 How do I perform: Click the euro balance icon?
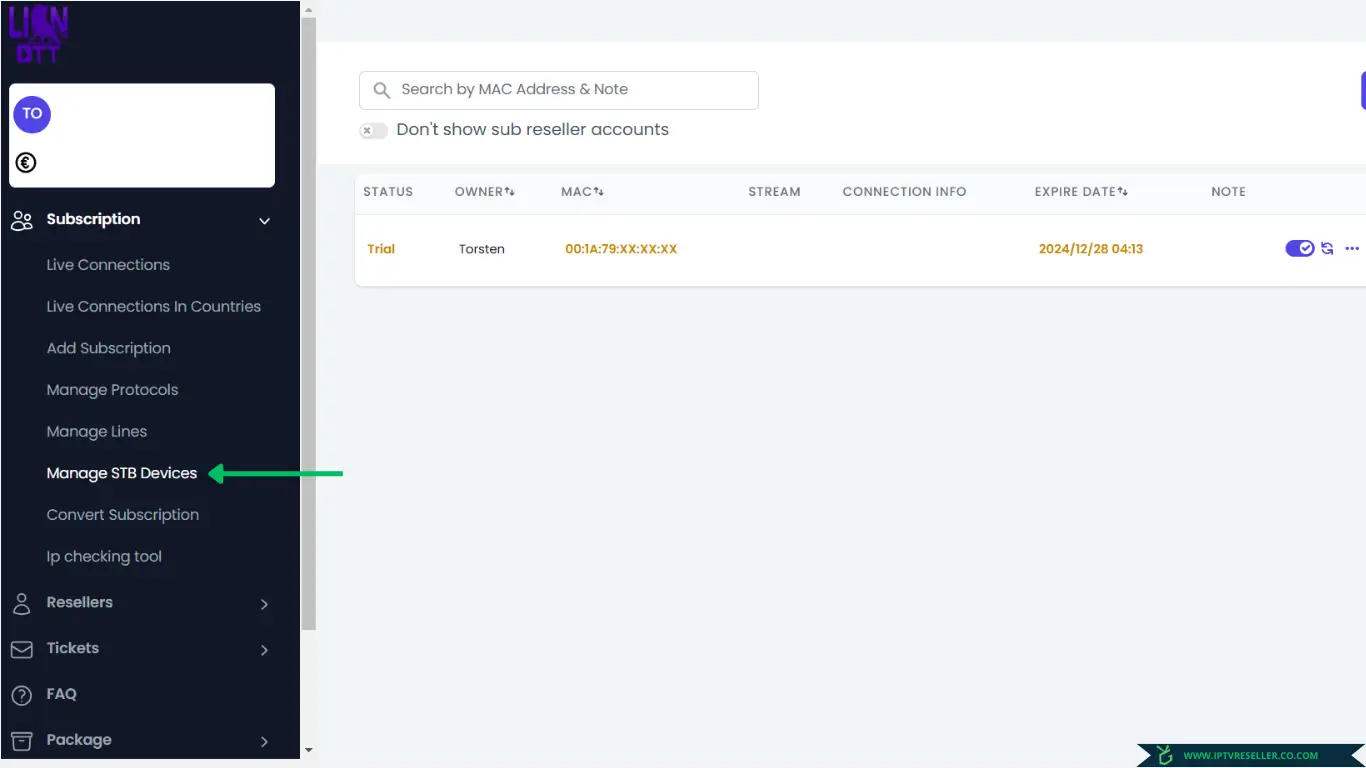tap(26, 162)
